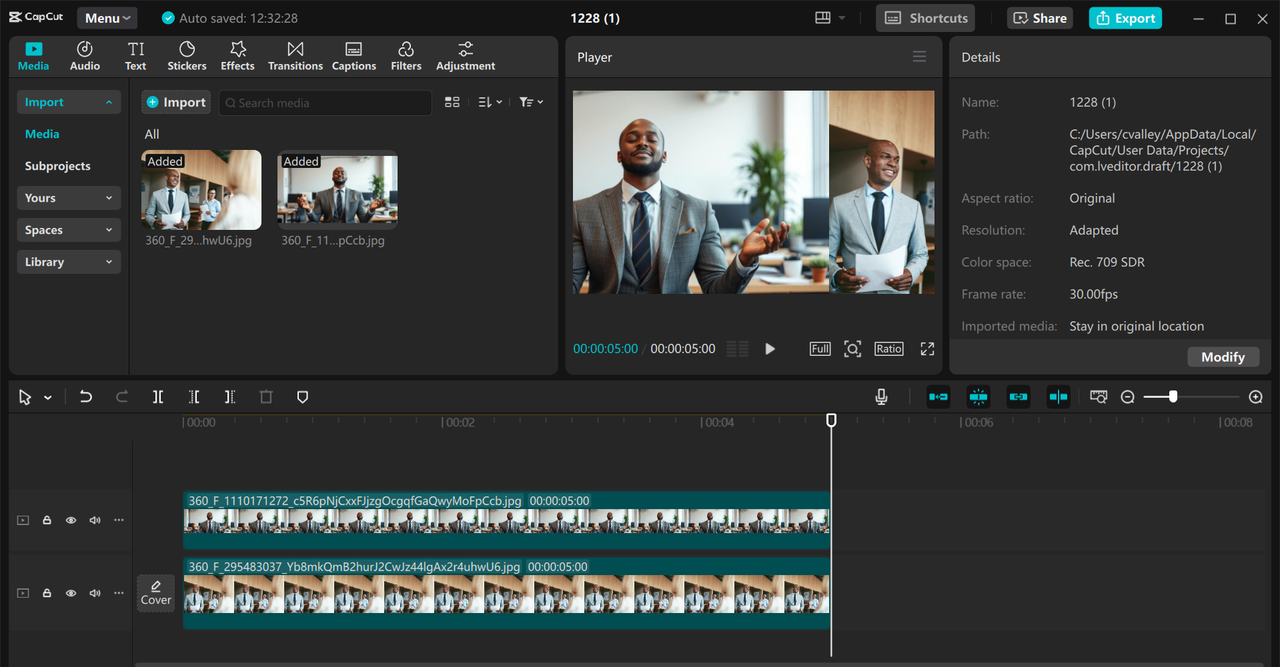Viewport: 1280px width, 667px height.
Task: Click the Export button
Action: tap(1125, 18)
